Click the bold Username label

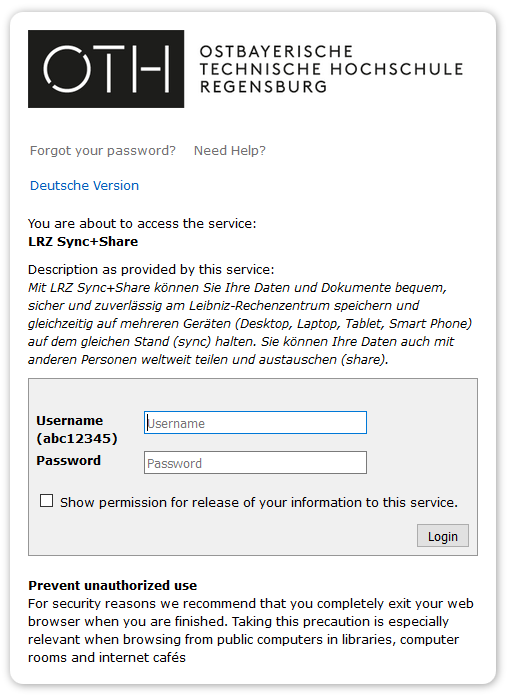[x=70, y=421]
